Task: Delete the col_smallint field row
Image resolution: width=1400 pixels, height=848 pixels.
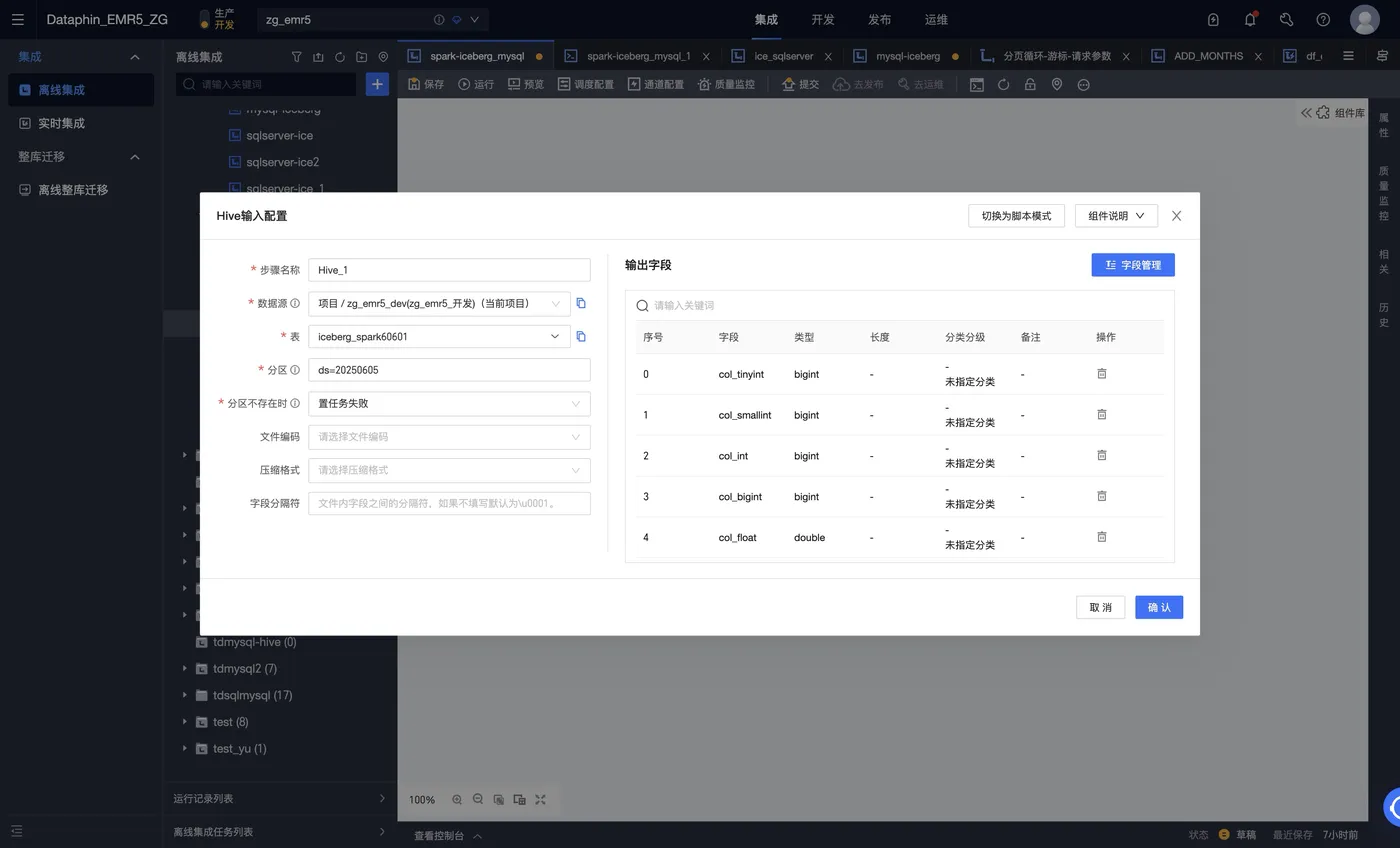Action: [x=1102, y=414]
